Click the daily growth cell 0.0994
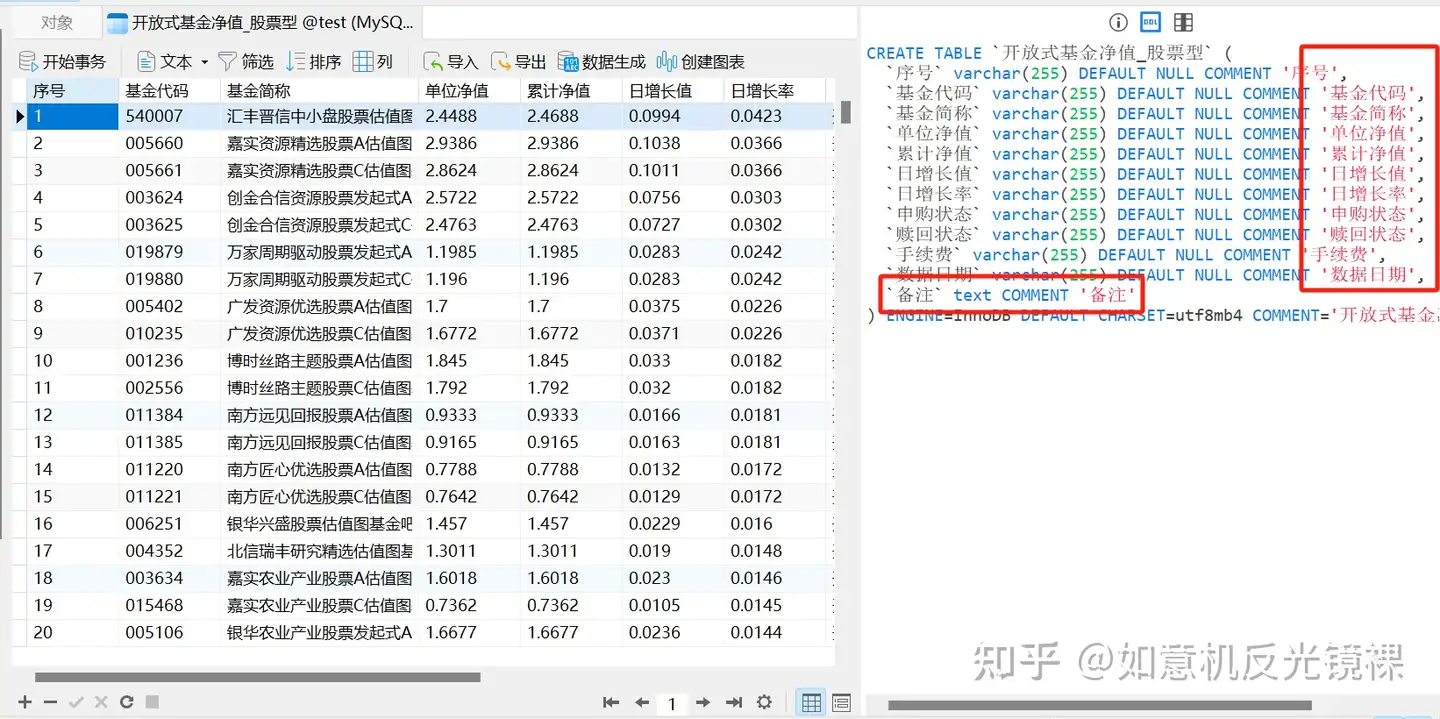The width and height of the screenshot is (1440, 719). 673,116
